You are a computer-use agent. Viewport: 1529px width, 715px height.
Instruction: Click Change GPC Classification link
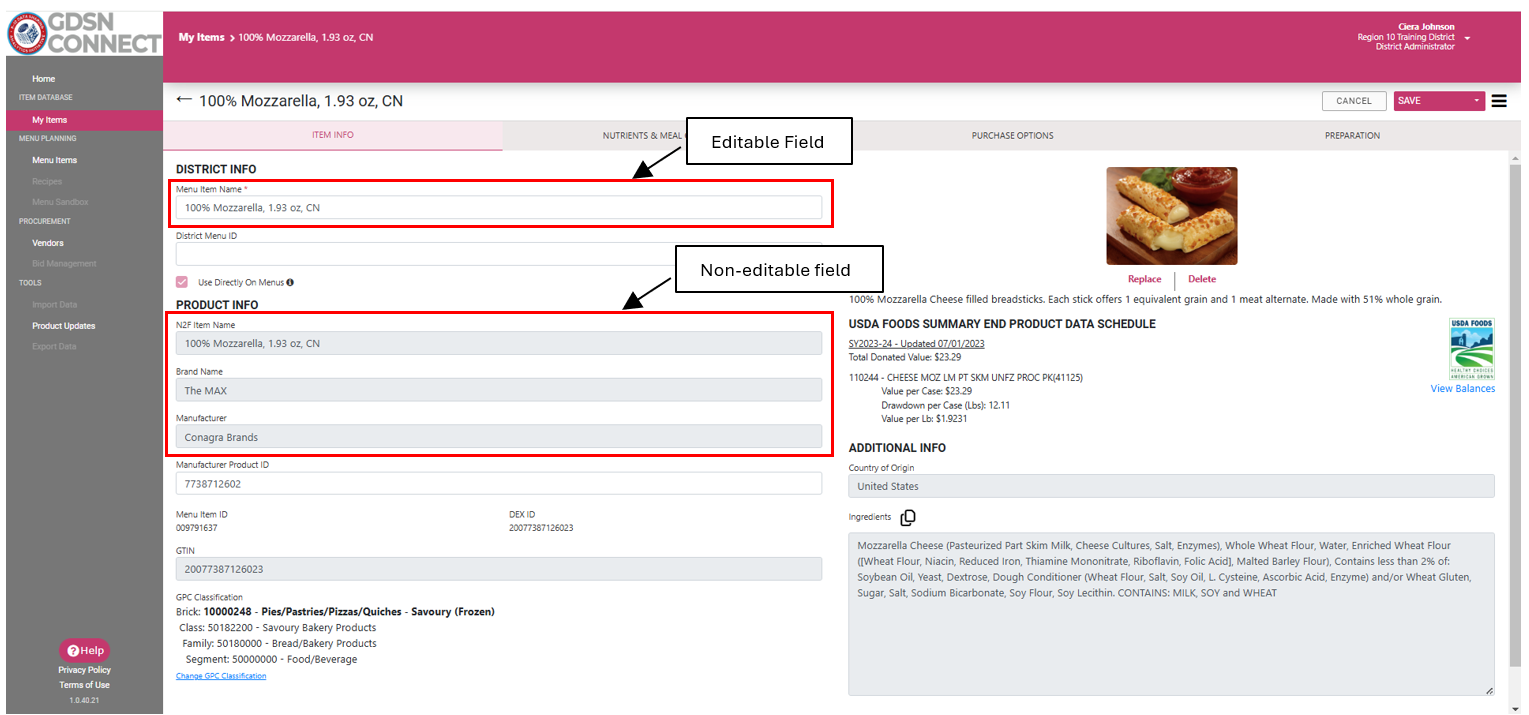(x=221, y=676)
